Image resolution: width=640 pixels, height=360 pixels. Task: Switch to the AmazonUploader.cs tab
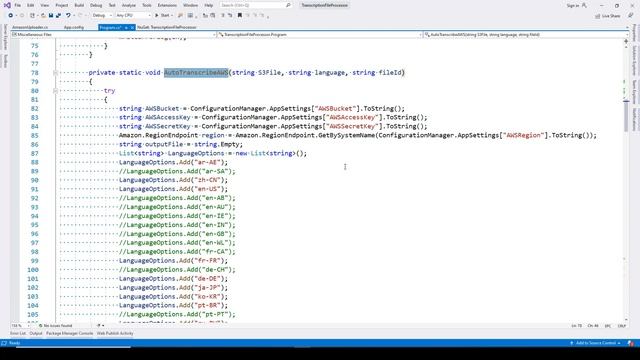[x=30, y=27]
